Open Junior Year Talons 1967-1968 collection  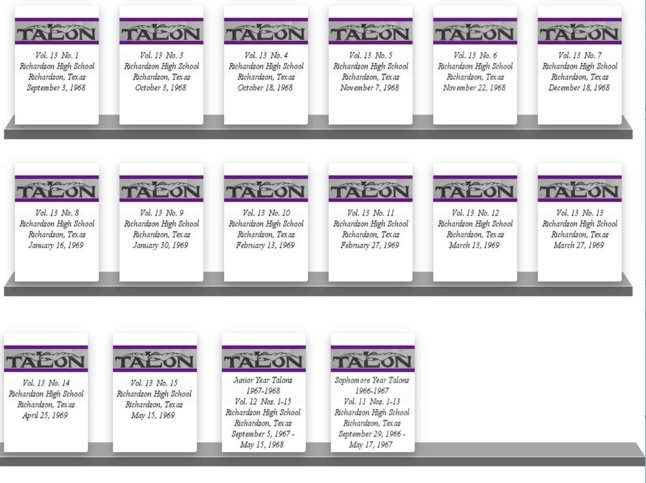pos(263,412)
